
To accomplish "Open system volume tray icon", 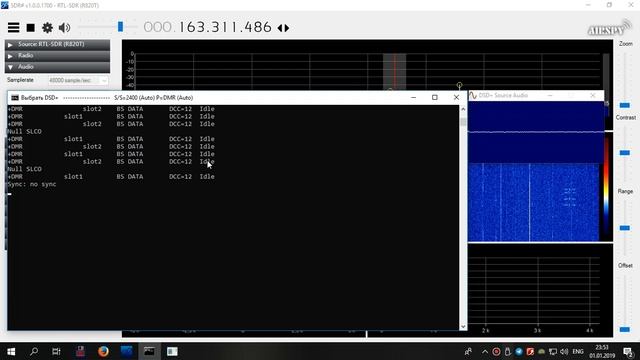I will pyautogui.click(x=564, y=351).
